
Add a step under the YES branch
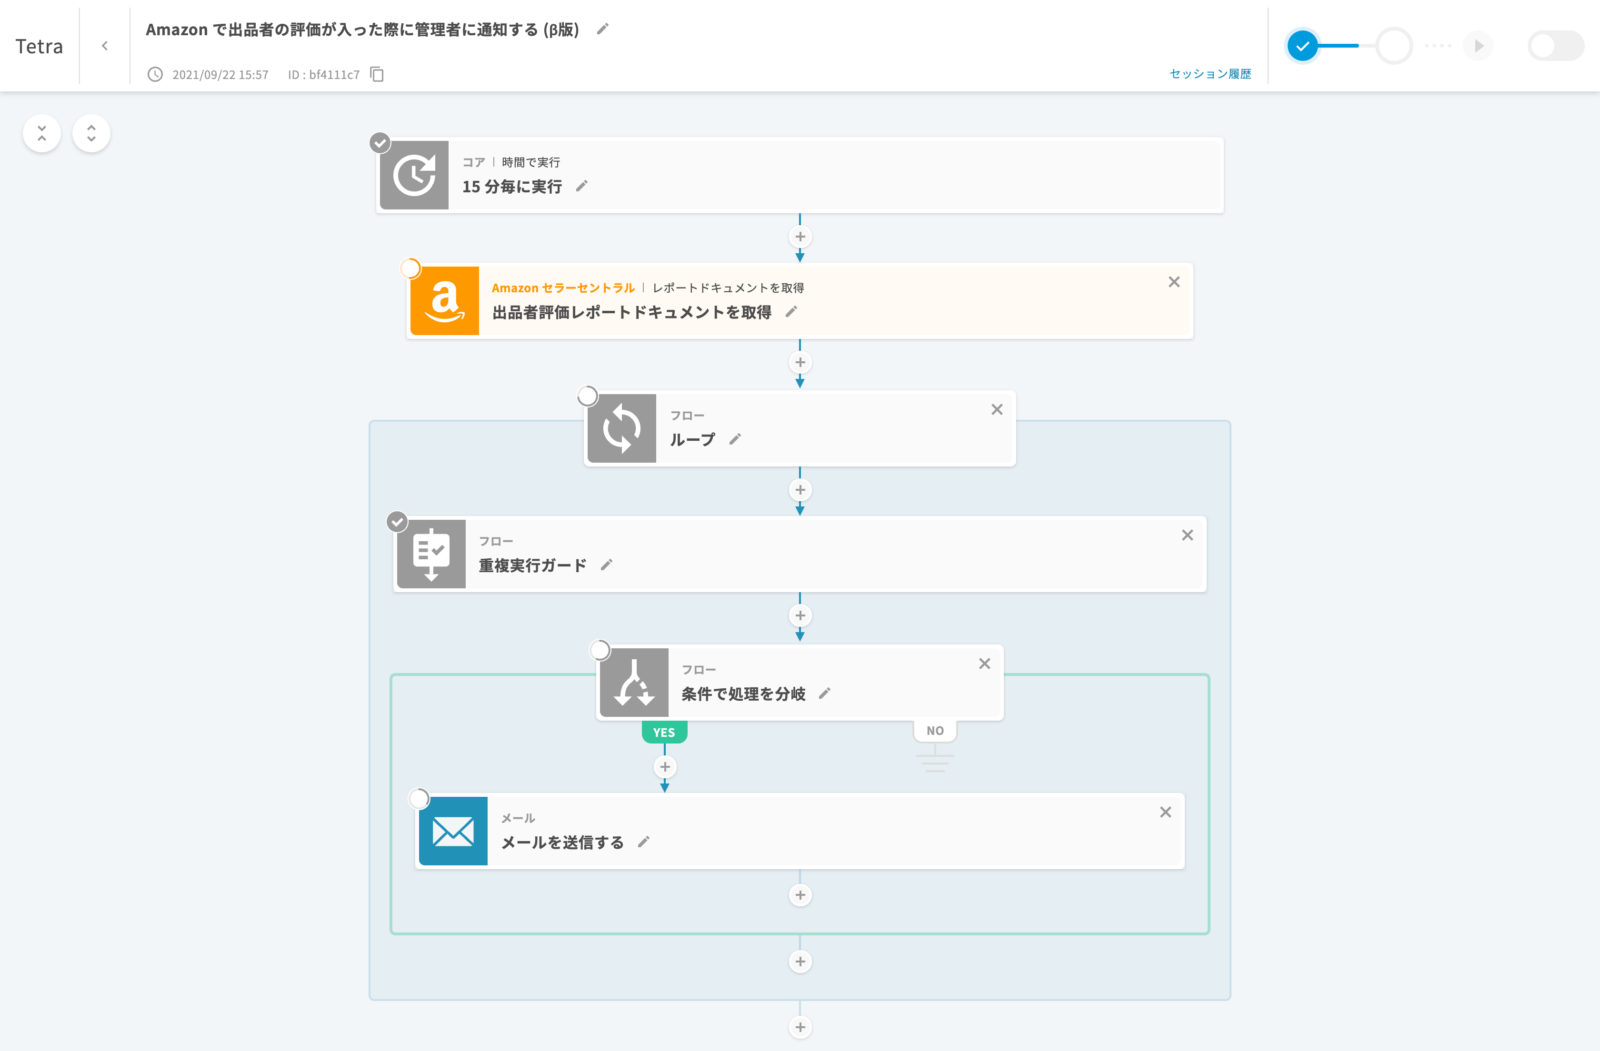point(665,767)
